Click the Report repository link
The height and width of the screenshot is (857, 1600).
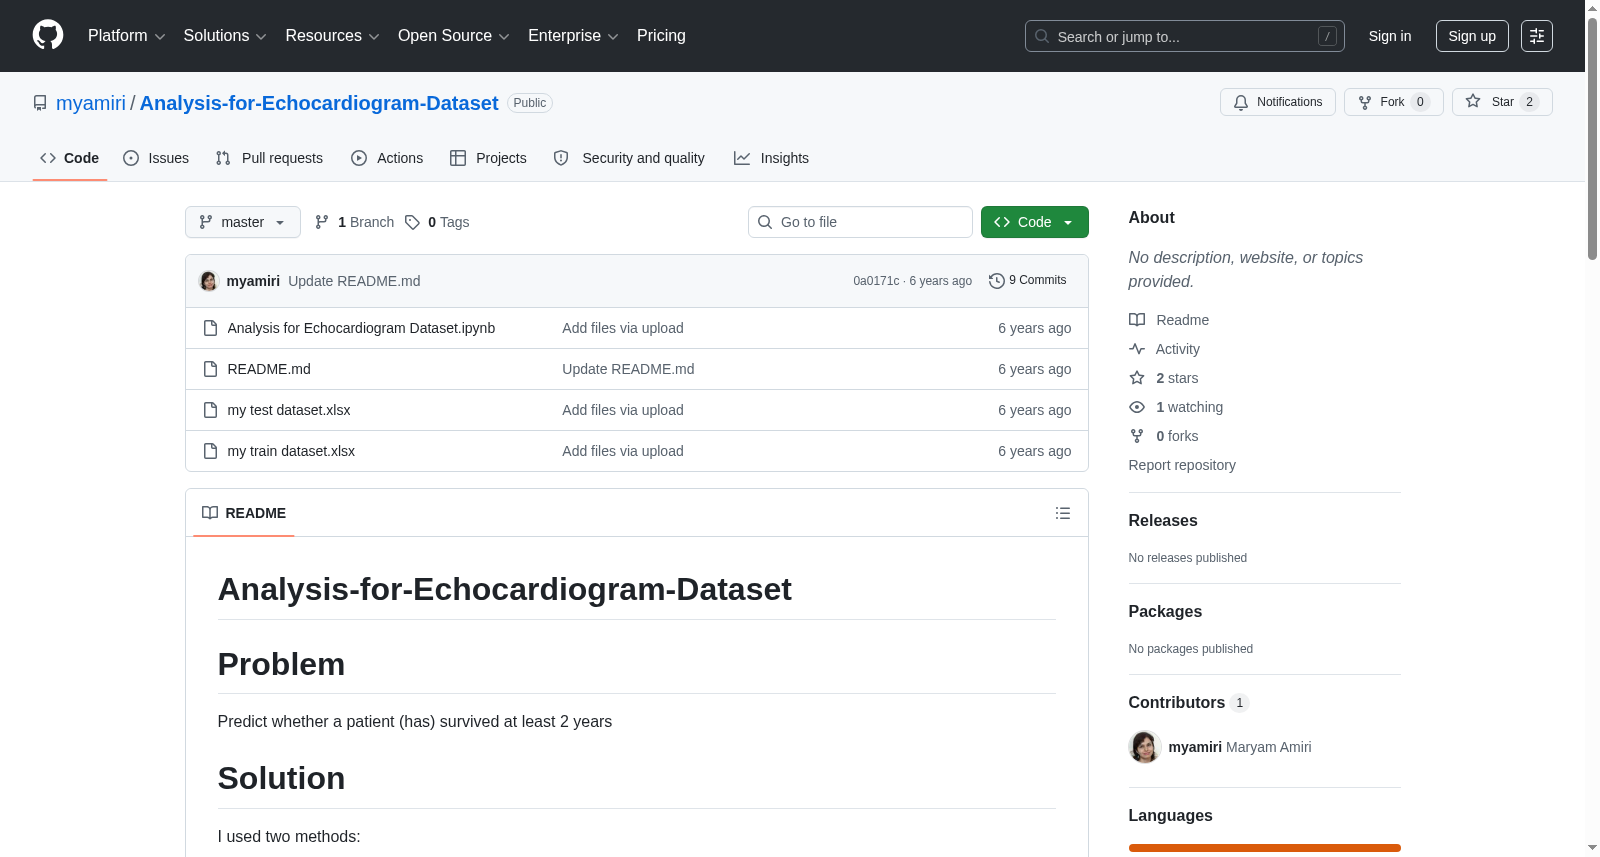[1182, 465]
